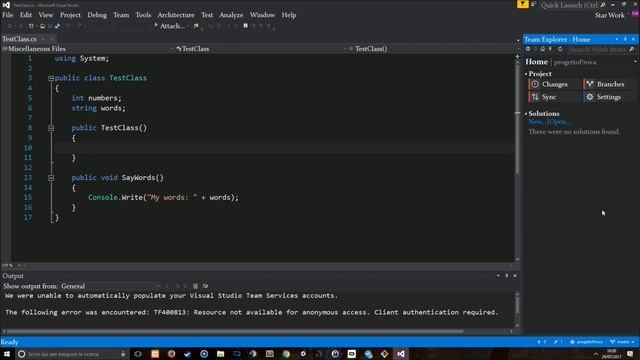Click in the Search Work Items field
The width and height of the screenshot is (640, 360).
pos(598,49)
